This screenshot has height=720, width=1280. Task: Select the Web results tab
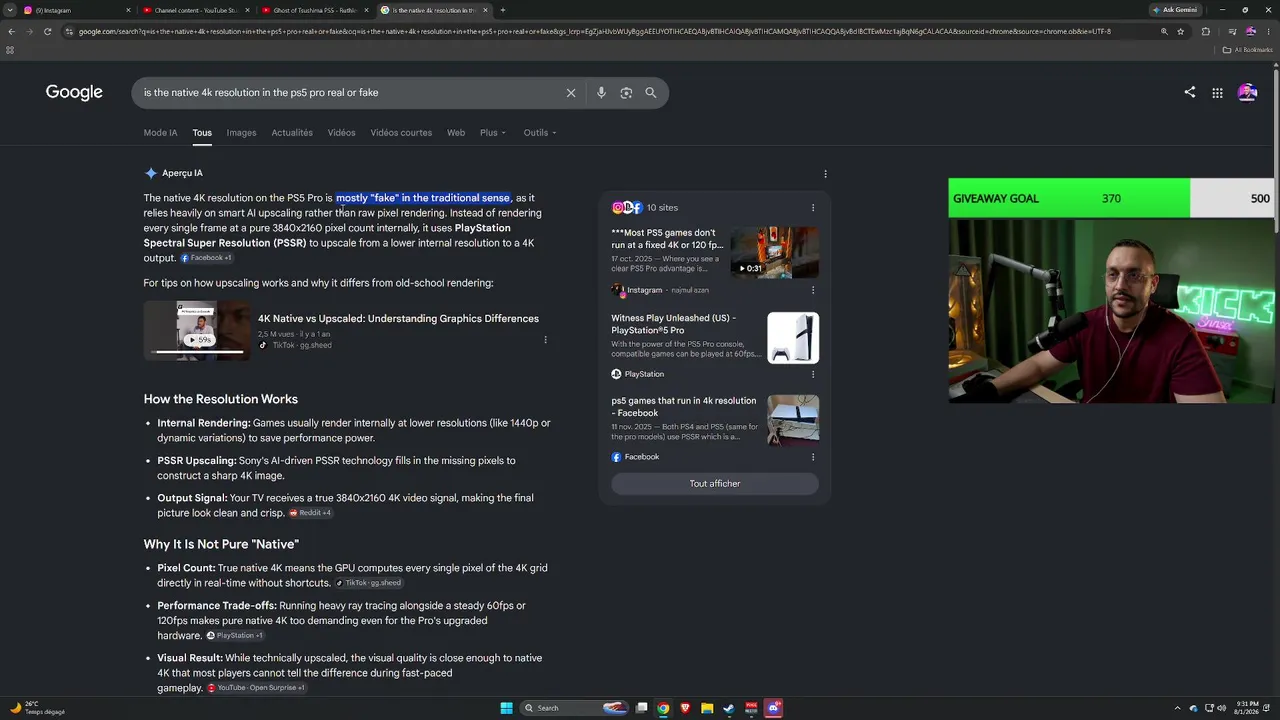456,133
